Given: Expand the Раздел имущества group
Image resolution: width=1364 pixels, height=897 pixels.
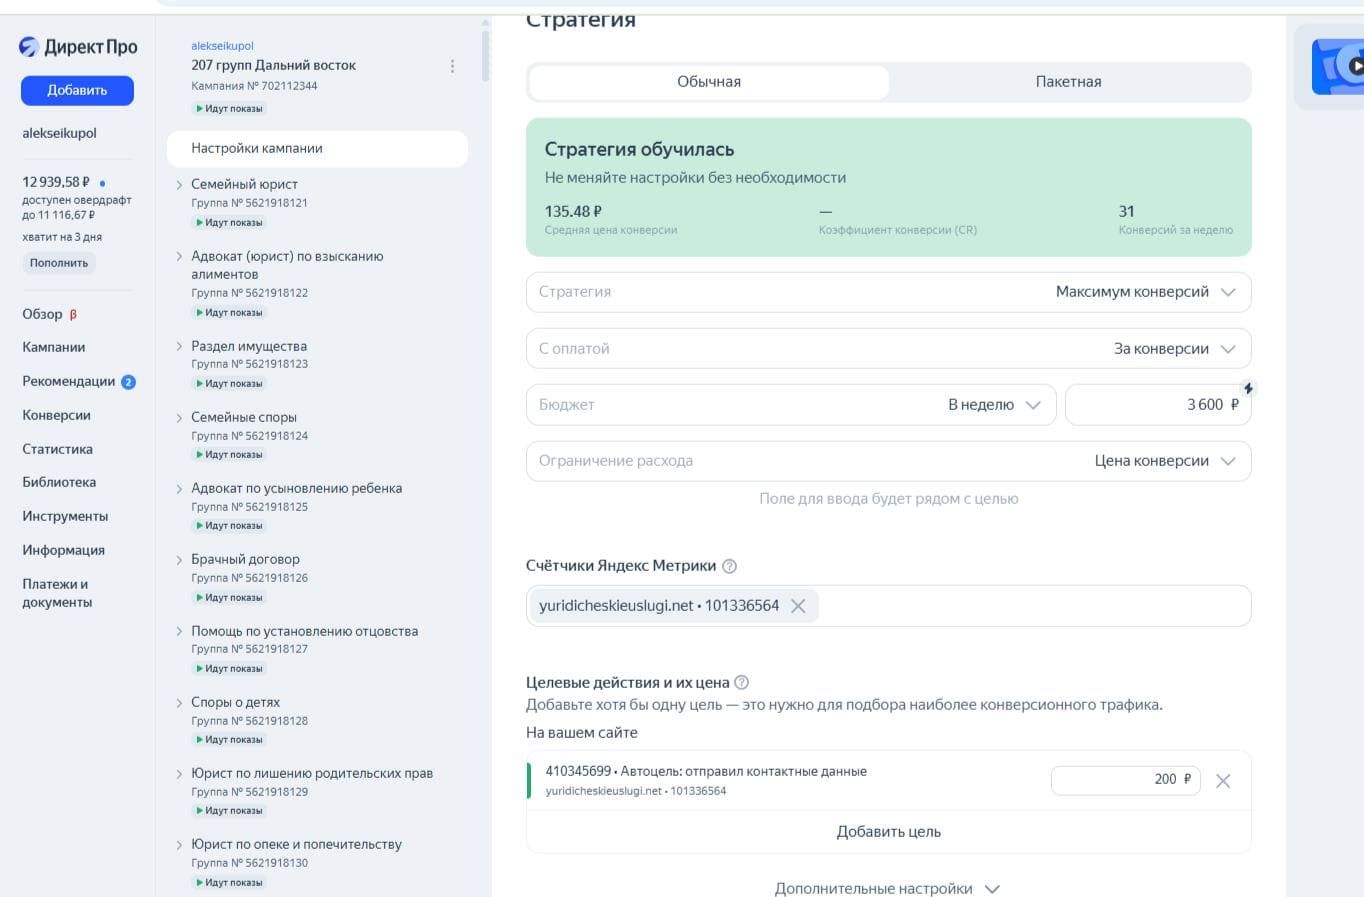Looking at the screenshot, I should [x=179, y=347].
